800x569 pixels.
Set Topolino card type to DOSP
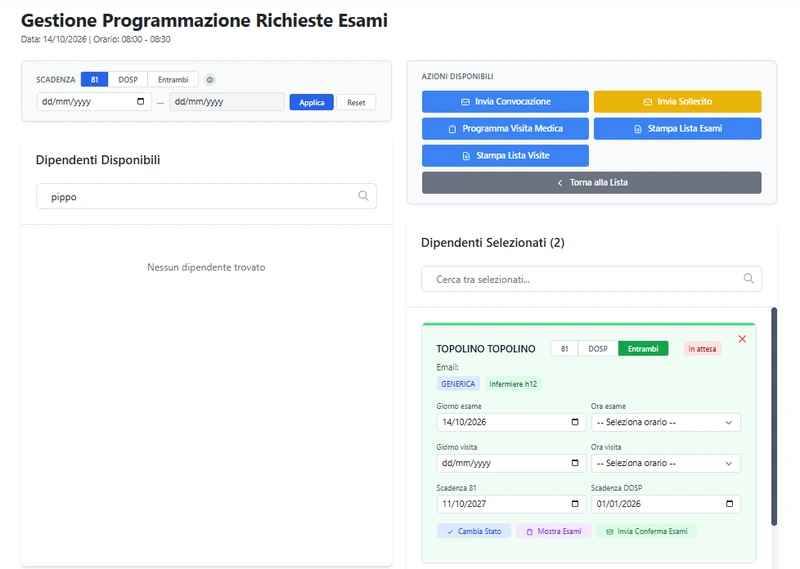[x=598, y=349]
